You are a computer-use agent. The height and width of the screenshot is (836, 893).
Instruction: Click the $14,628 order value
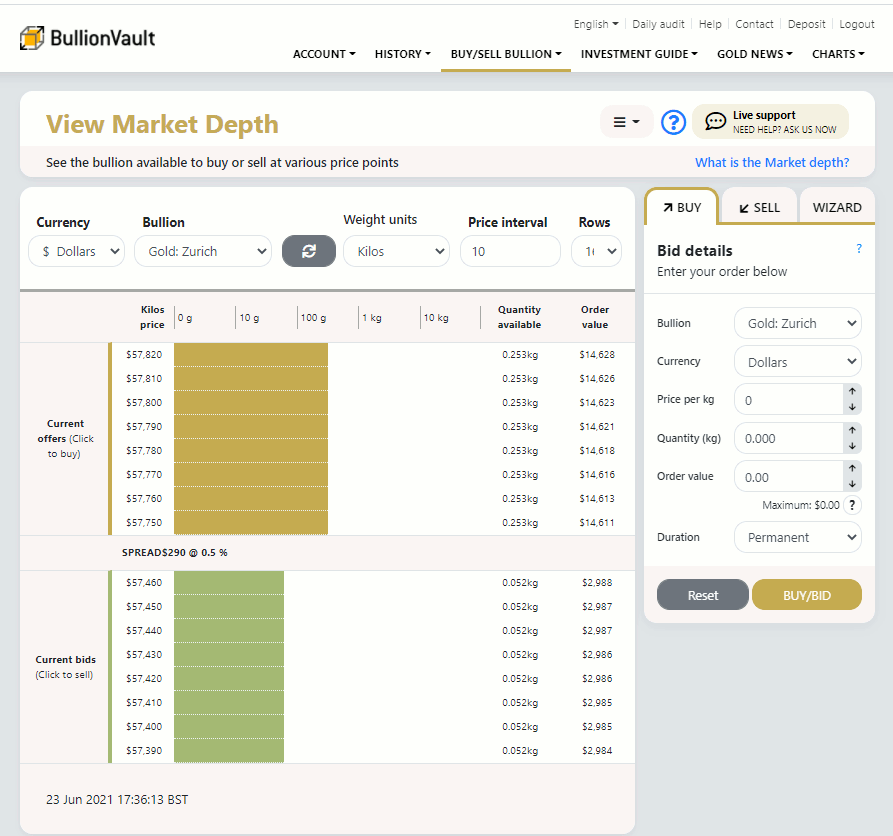point(597,355)
